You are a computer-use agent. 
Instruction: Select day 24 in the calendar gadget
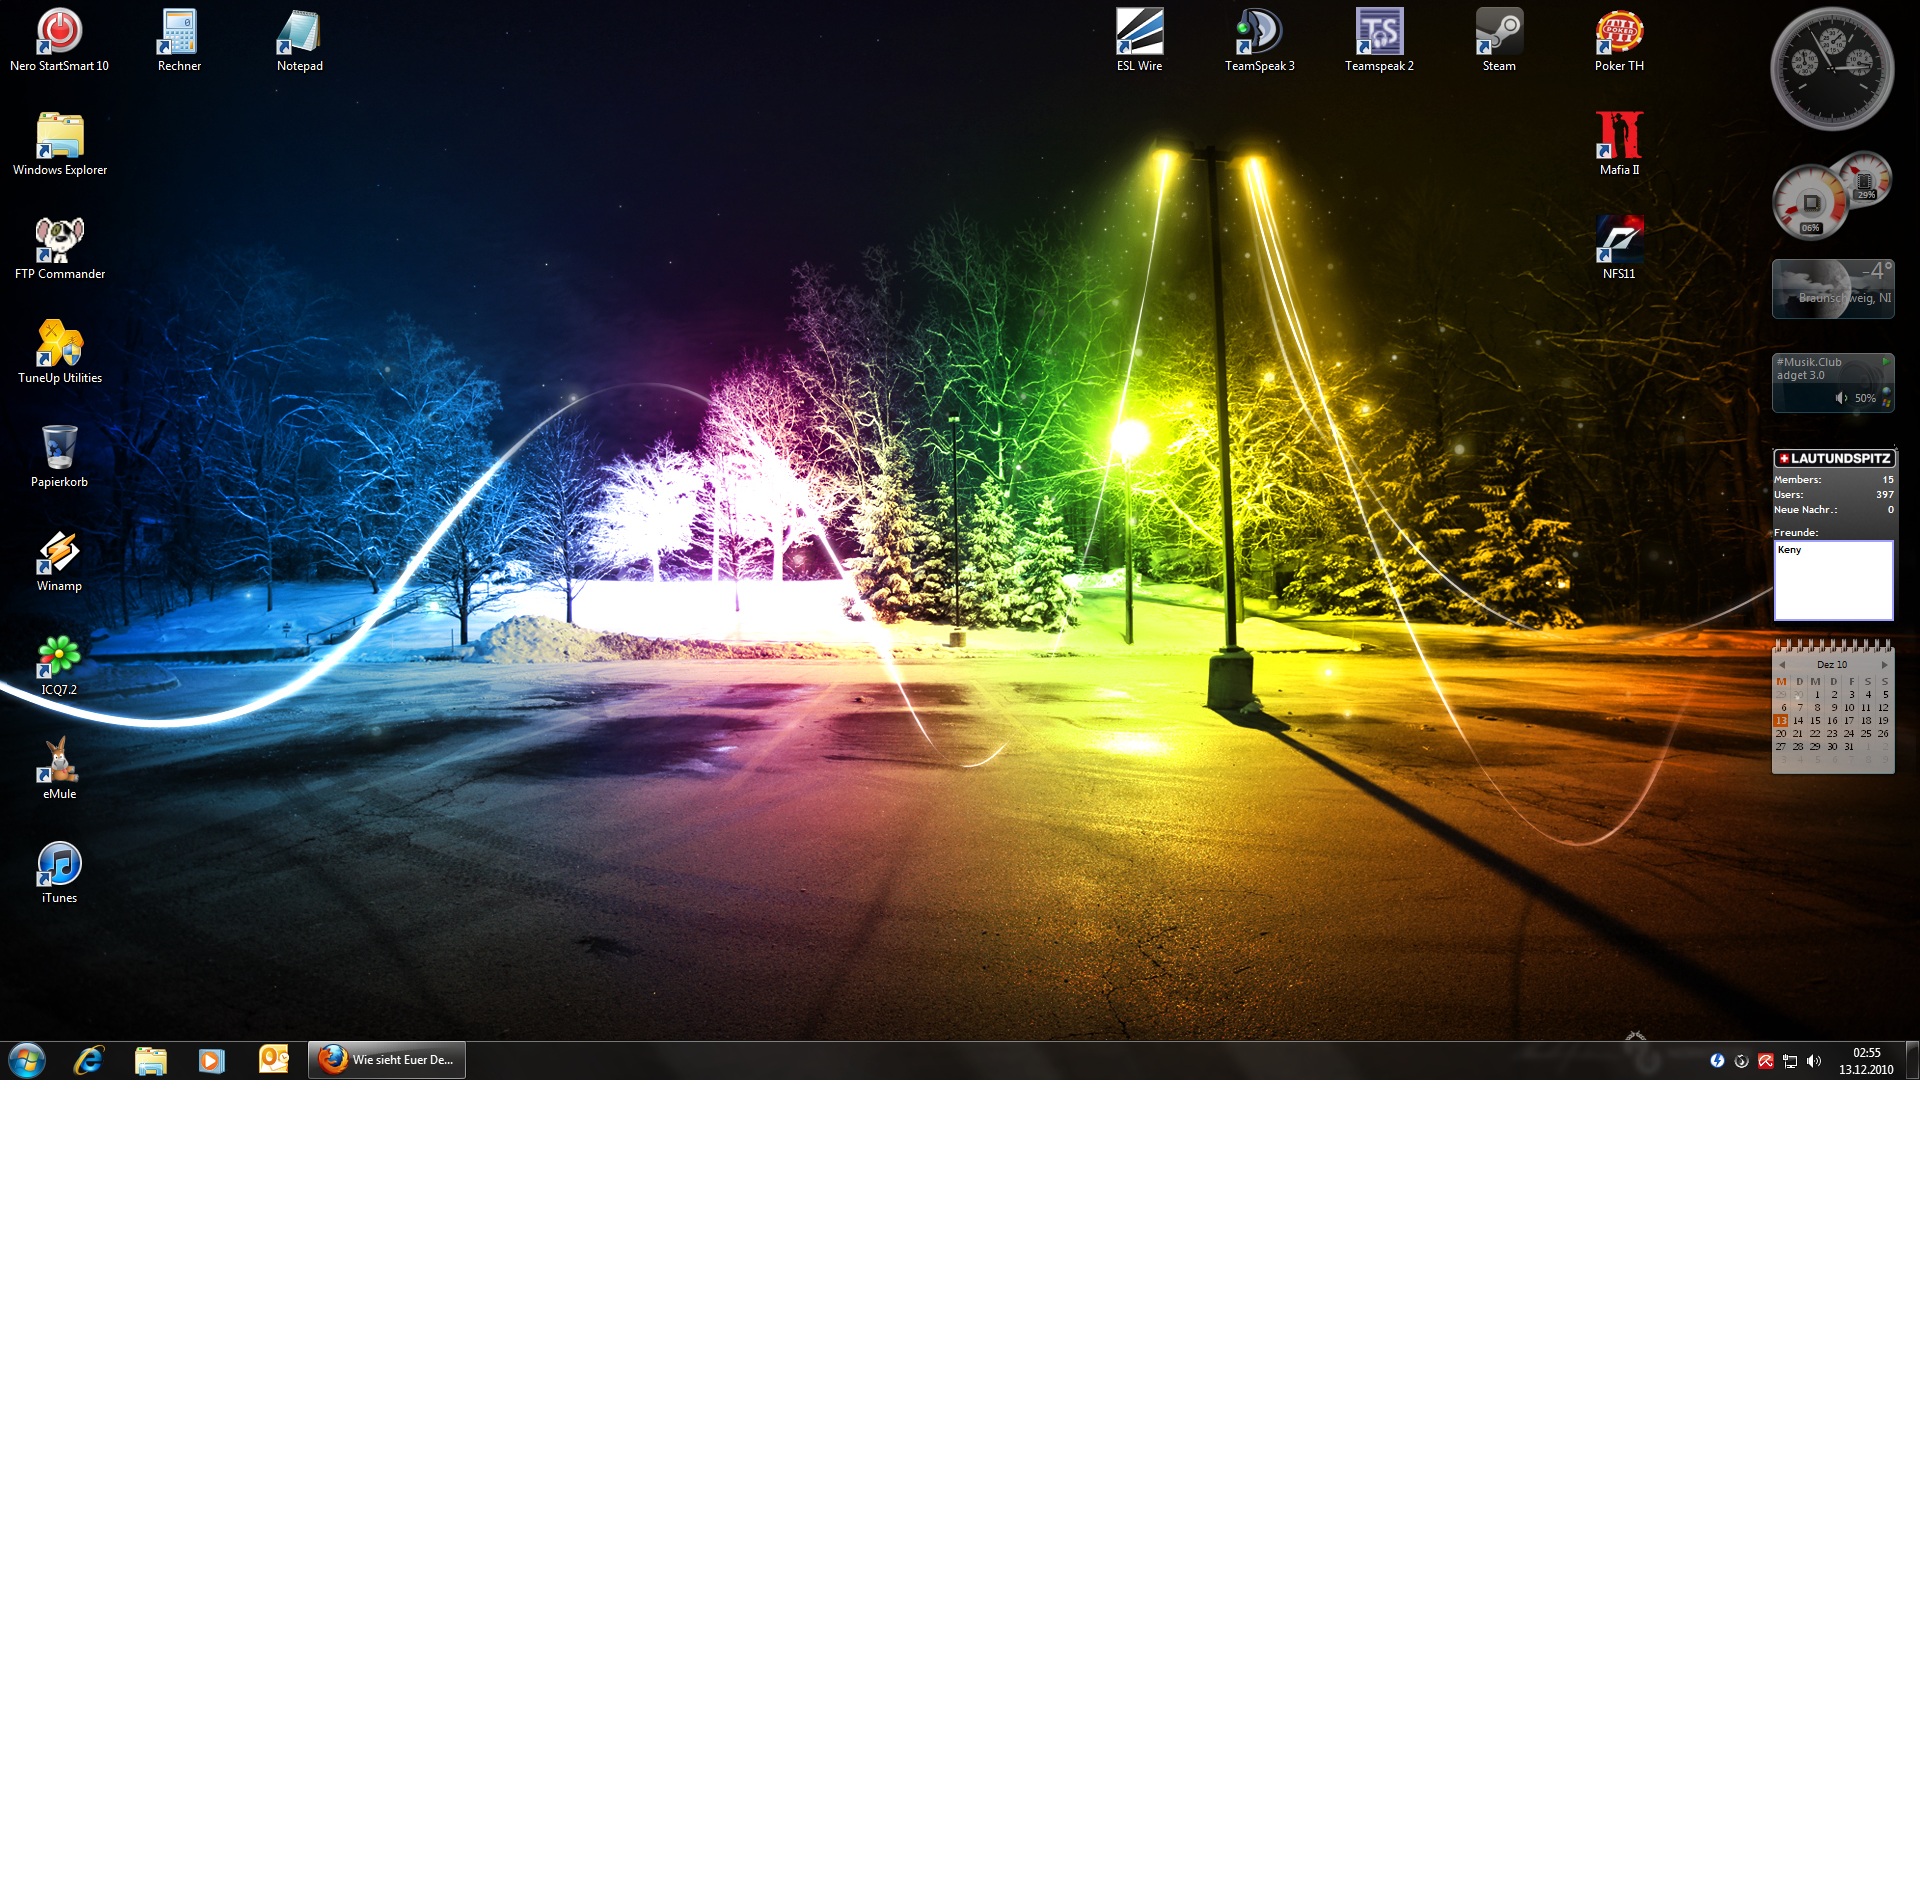click(x=1849, y=734)
